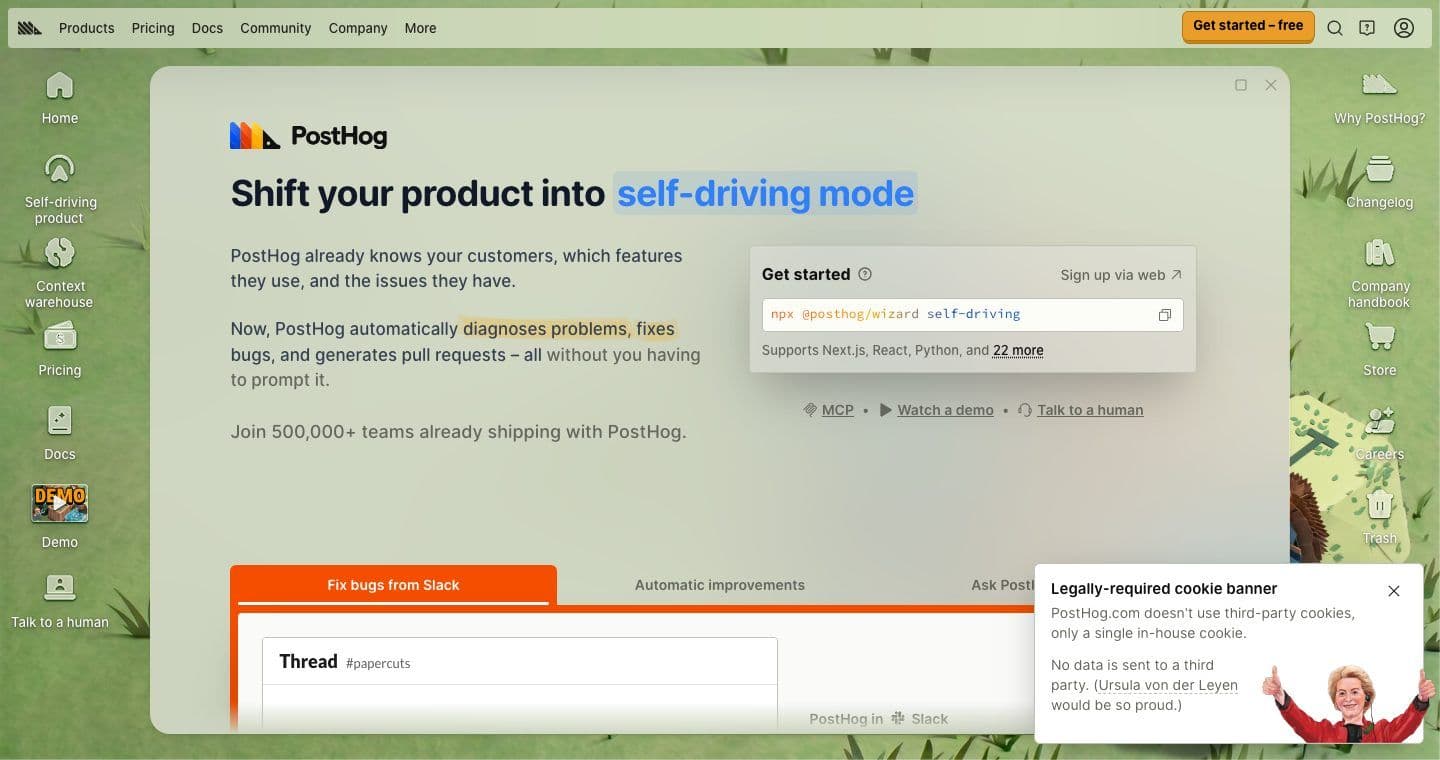Open the Changelog desktop icon

(1380, 181)
